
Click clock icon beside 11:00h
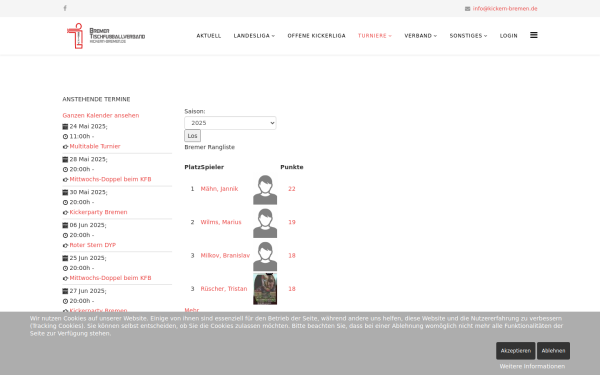pyautogui.click(x=65, y=137)
